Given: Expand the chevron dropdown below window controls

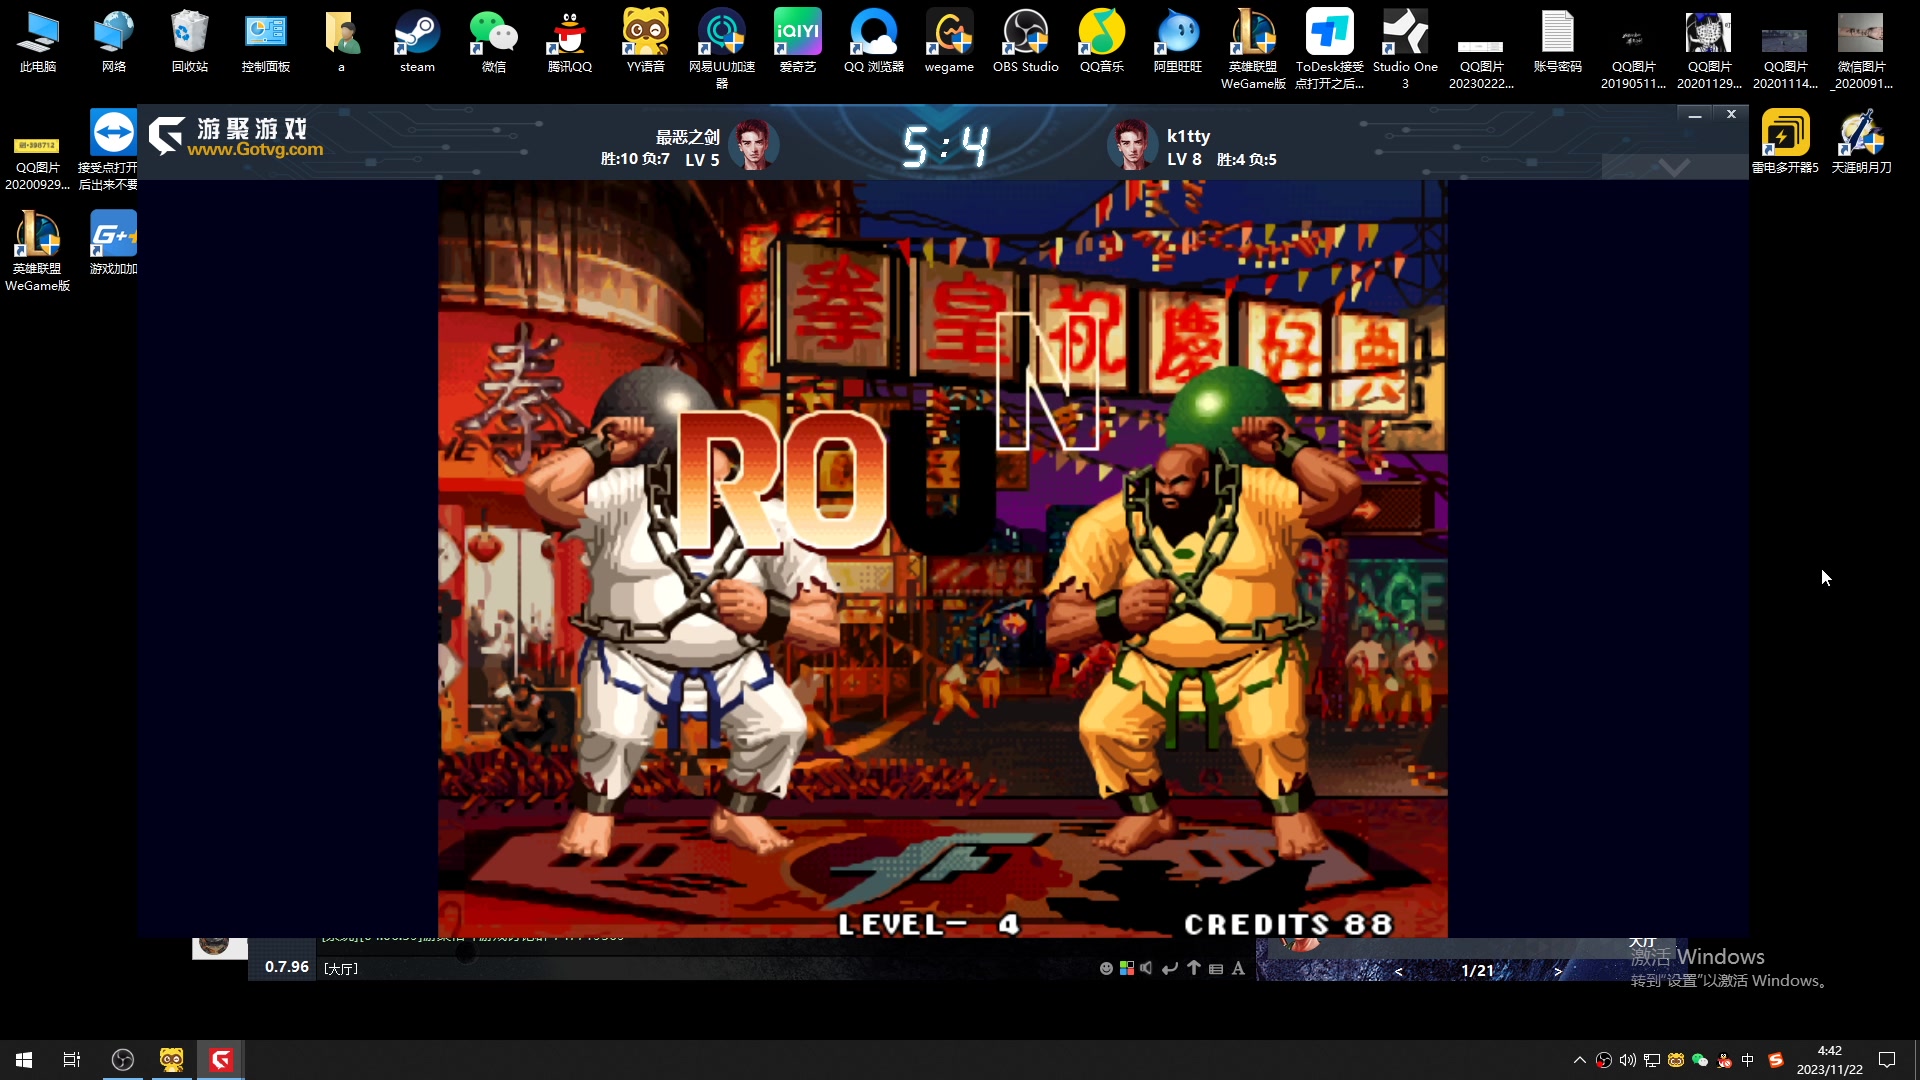Looking at the screenshot, I should (x=1675, y=167).
